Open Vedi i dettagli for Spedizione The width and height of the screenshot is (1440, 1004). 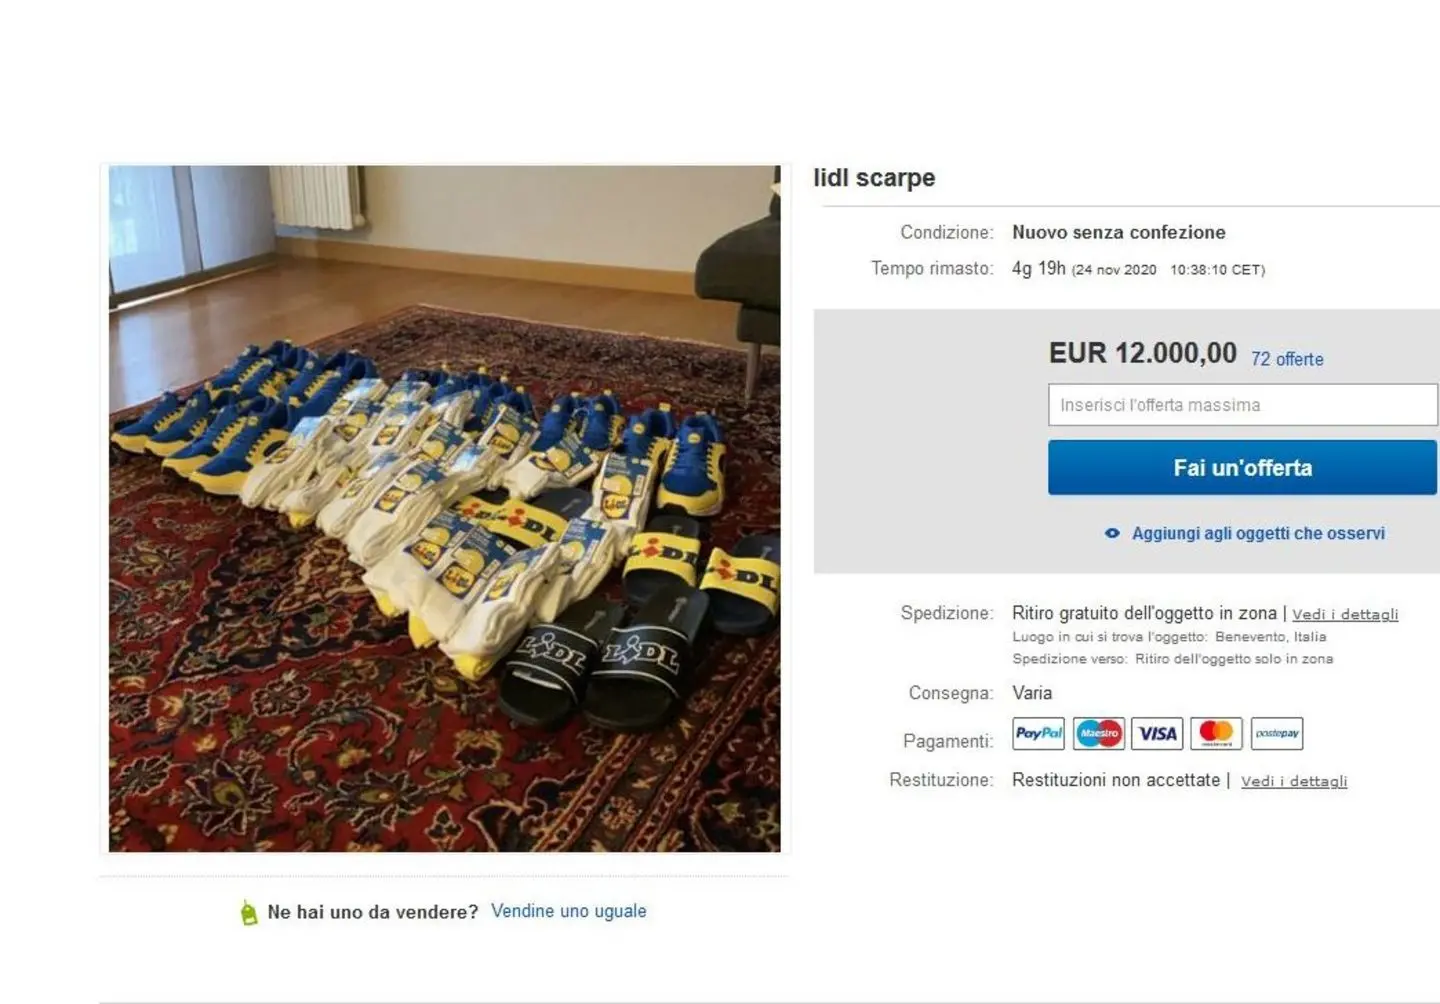click(x=1345, y=615)
